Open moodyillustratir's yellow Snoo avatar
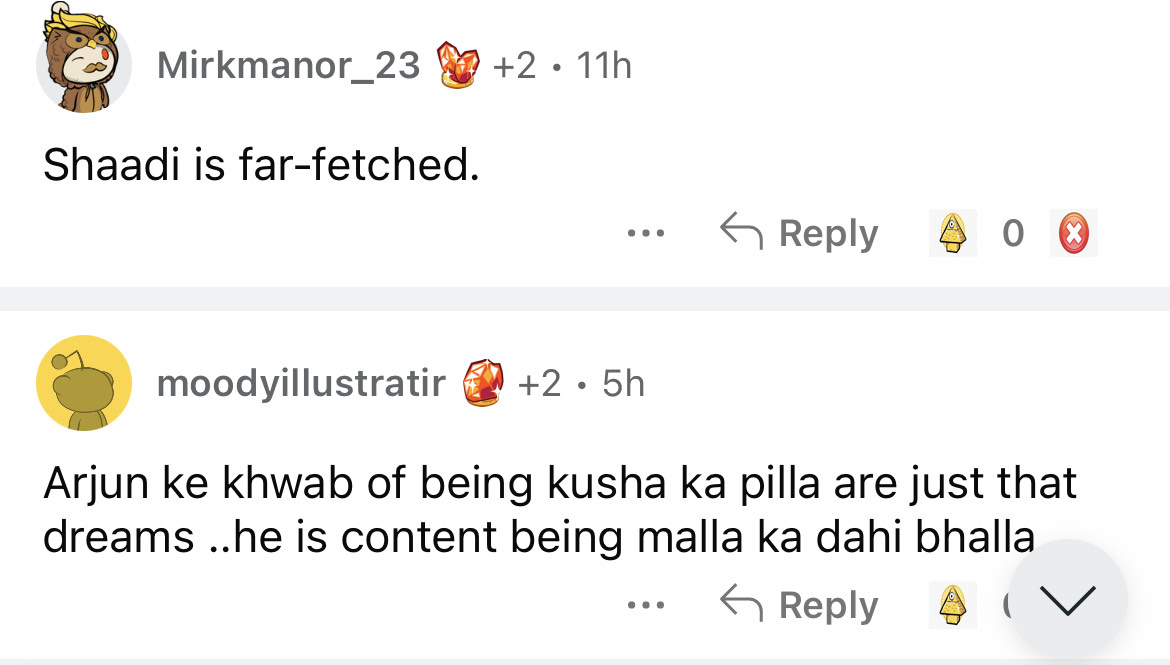Viewport: 1170px width, 665px height. click(84, 383)
